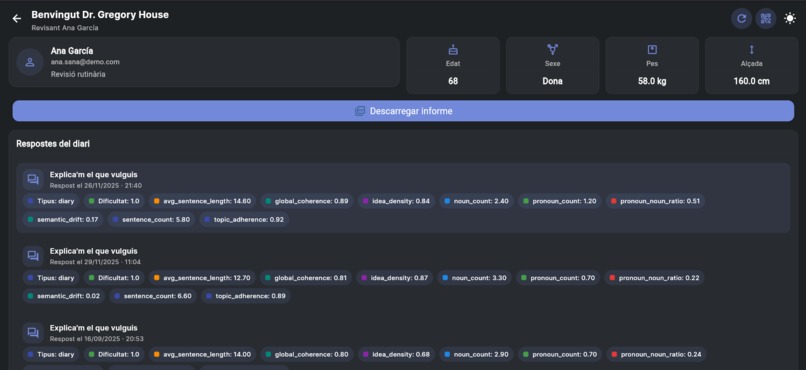
Task: Click the sentence_count: 5.80 chip
Action: (151, 219)
